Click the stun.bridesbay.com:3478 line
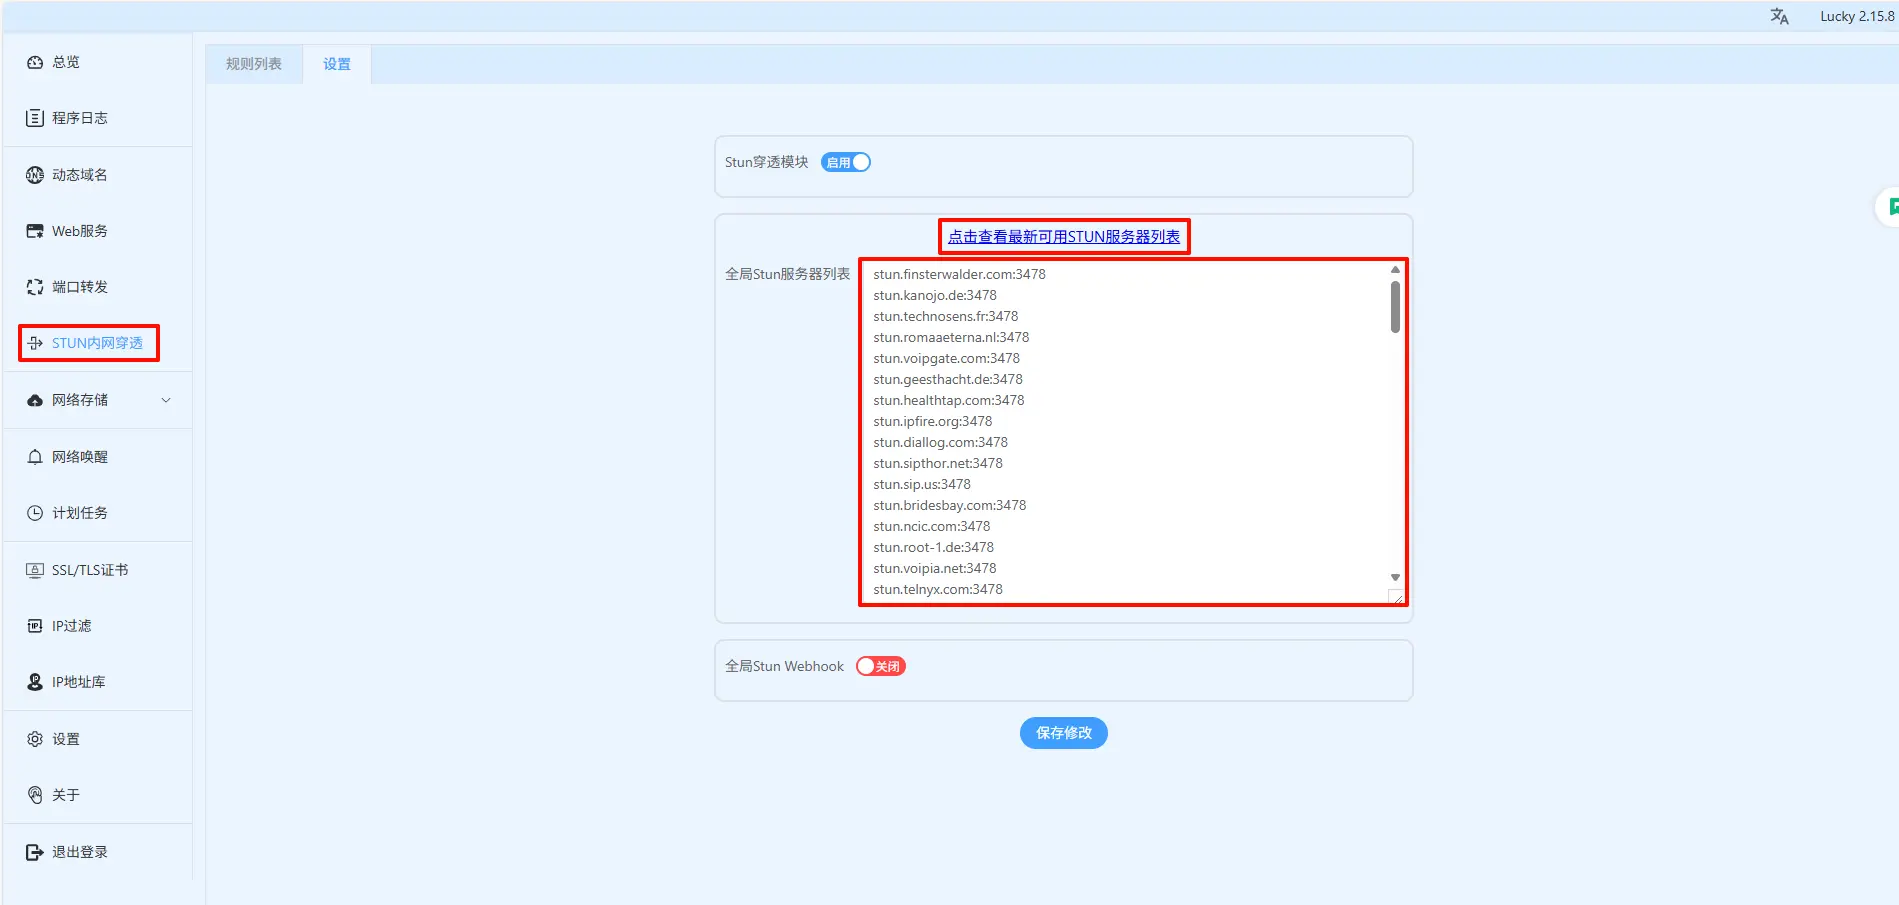1899x905 pixels. 950,505
